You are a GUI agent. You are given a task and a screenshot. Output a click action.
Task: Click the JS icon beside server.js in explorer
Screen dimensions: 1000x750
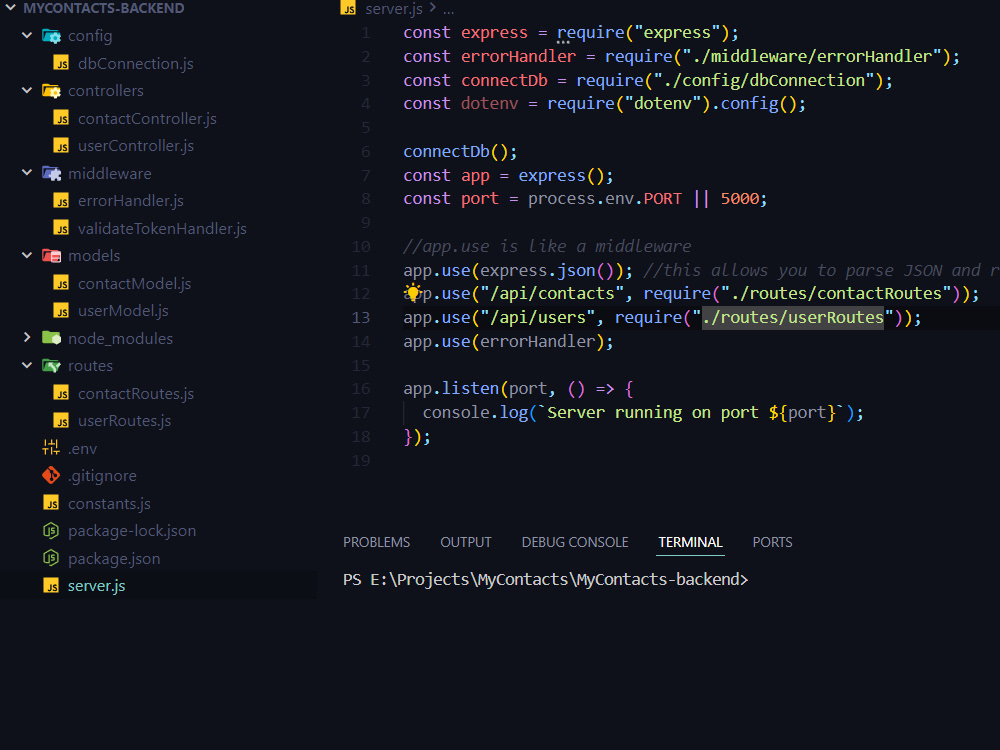(x=51, y=585)
